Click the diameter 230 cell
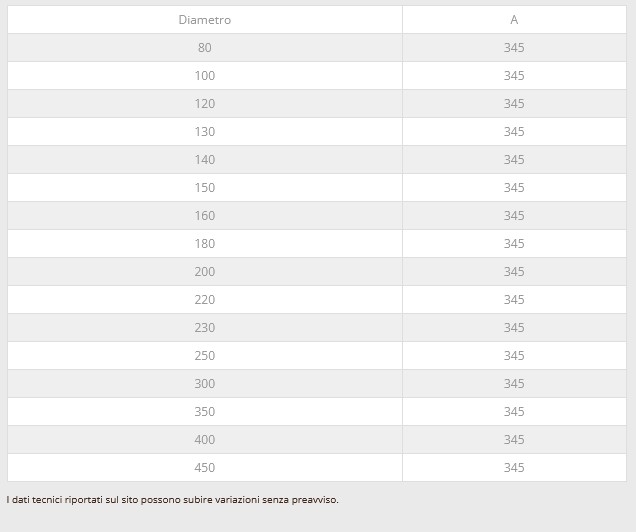 205,328
